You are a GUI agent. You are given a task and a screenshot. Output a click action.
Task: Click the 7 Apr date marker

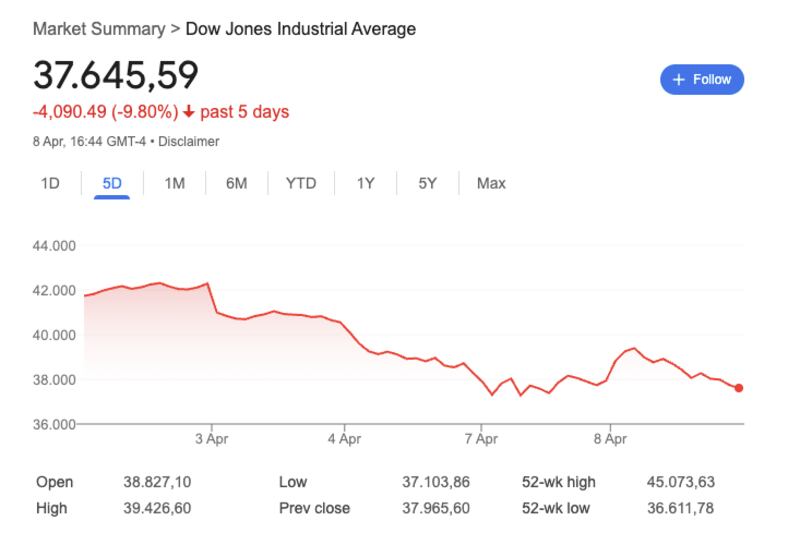[481, 438]
